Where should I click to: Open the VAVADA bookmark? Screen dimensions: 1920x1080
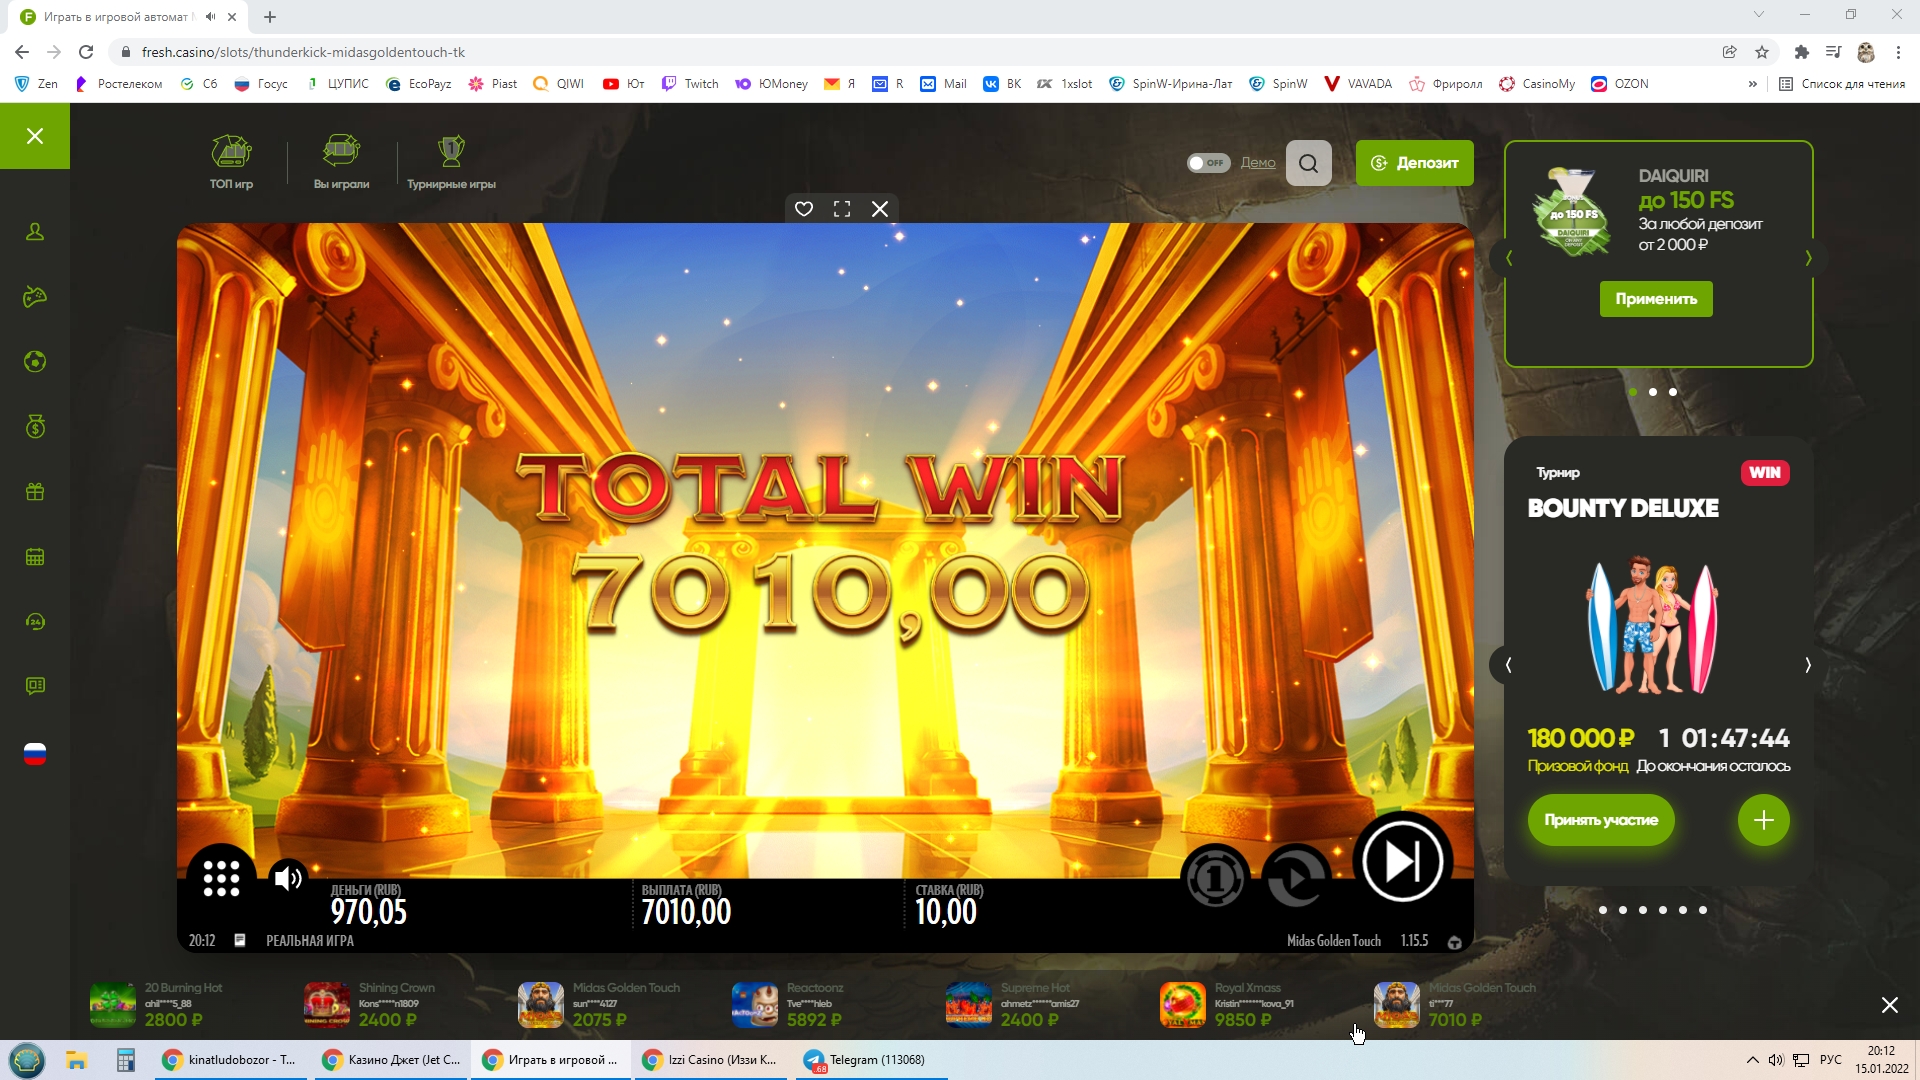(1358, 84)
